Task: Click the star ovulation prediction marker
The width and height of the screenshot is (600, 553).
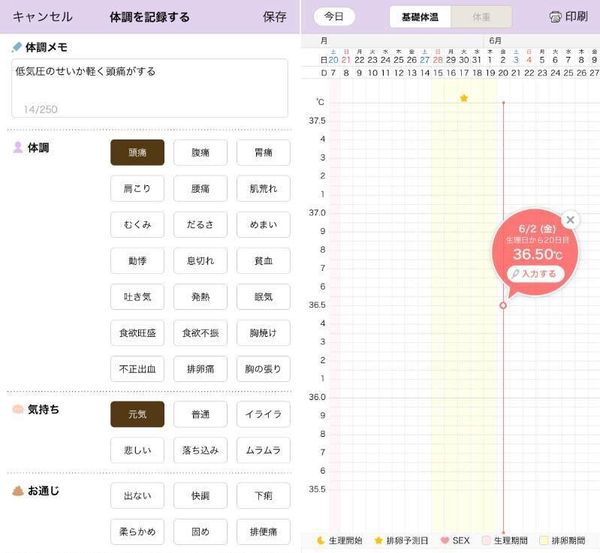Action: (464, 98)
